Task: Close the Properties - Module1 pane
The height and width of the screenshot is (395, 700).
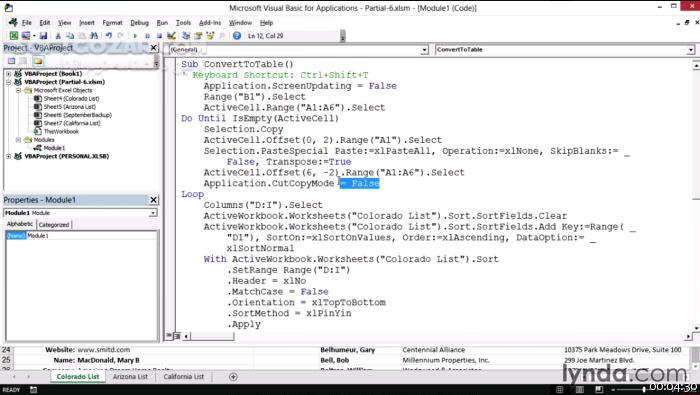Action: [x=154, y=200]
